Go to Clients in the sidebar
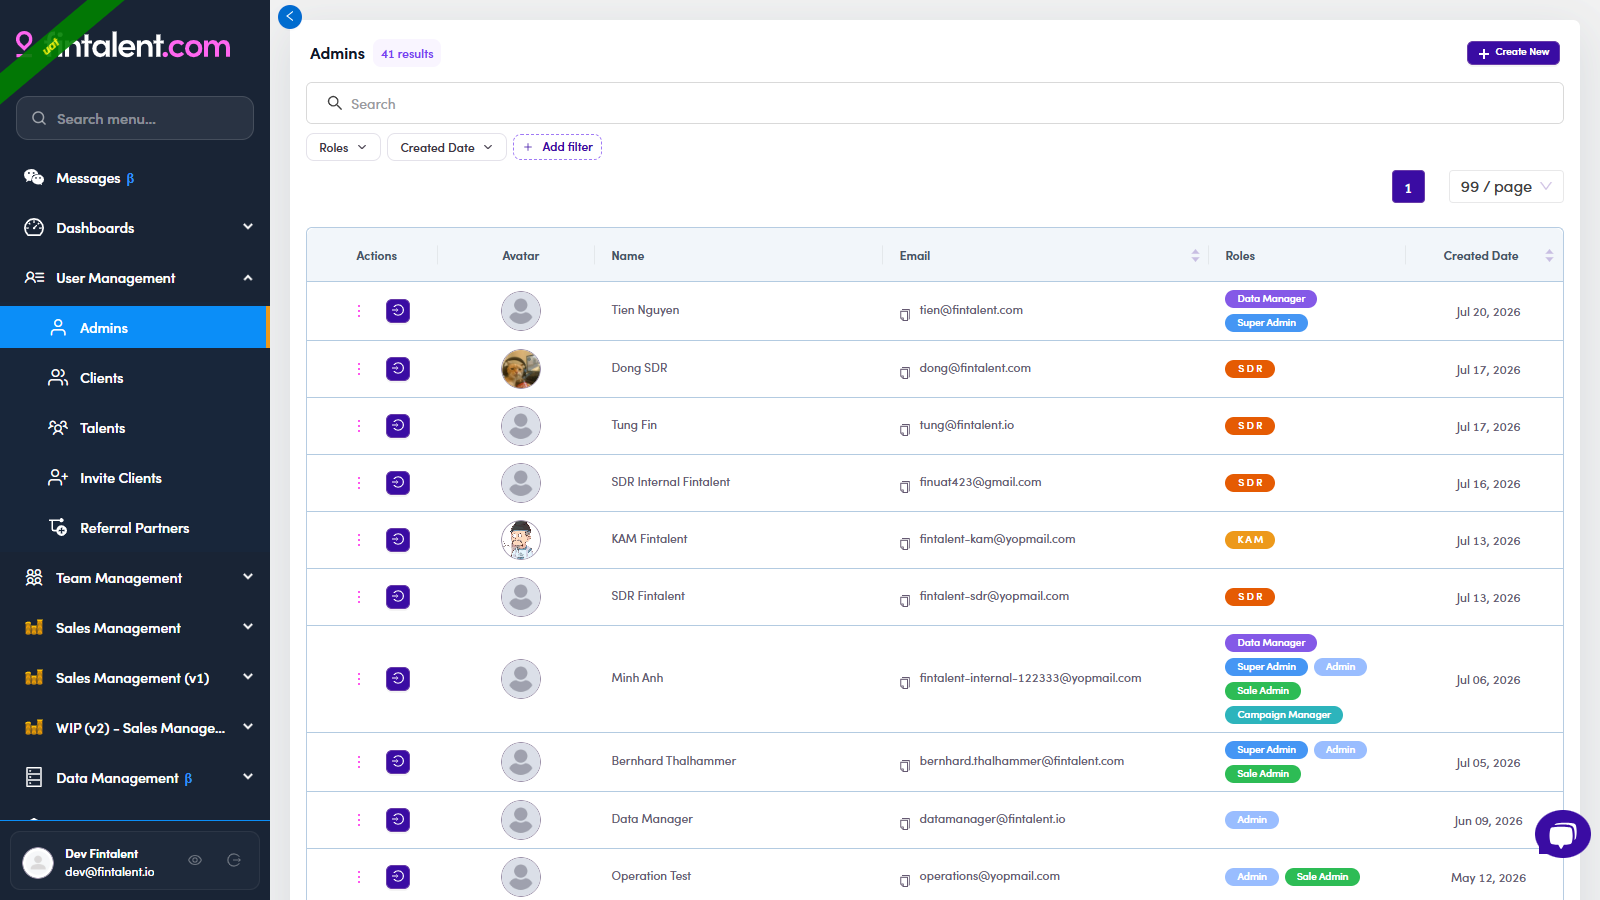 135,378
